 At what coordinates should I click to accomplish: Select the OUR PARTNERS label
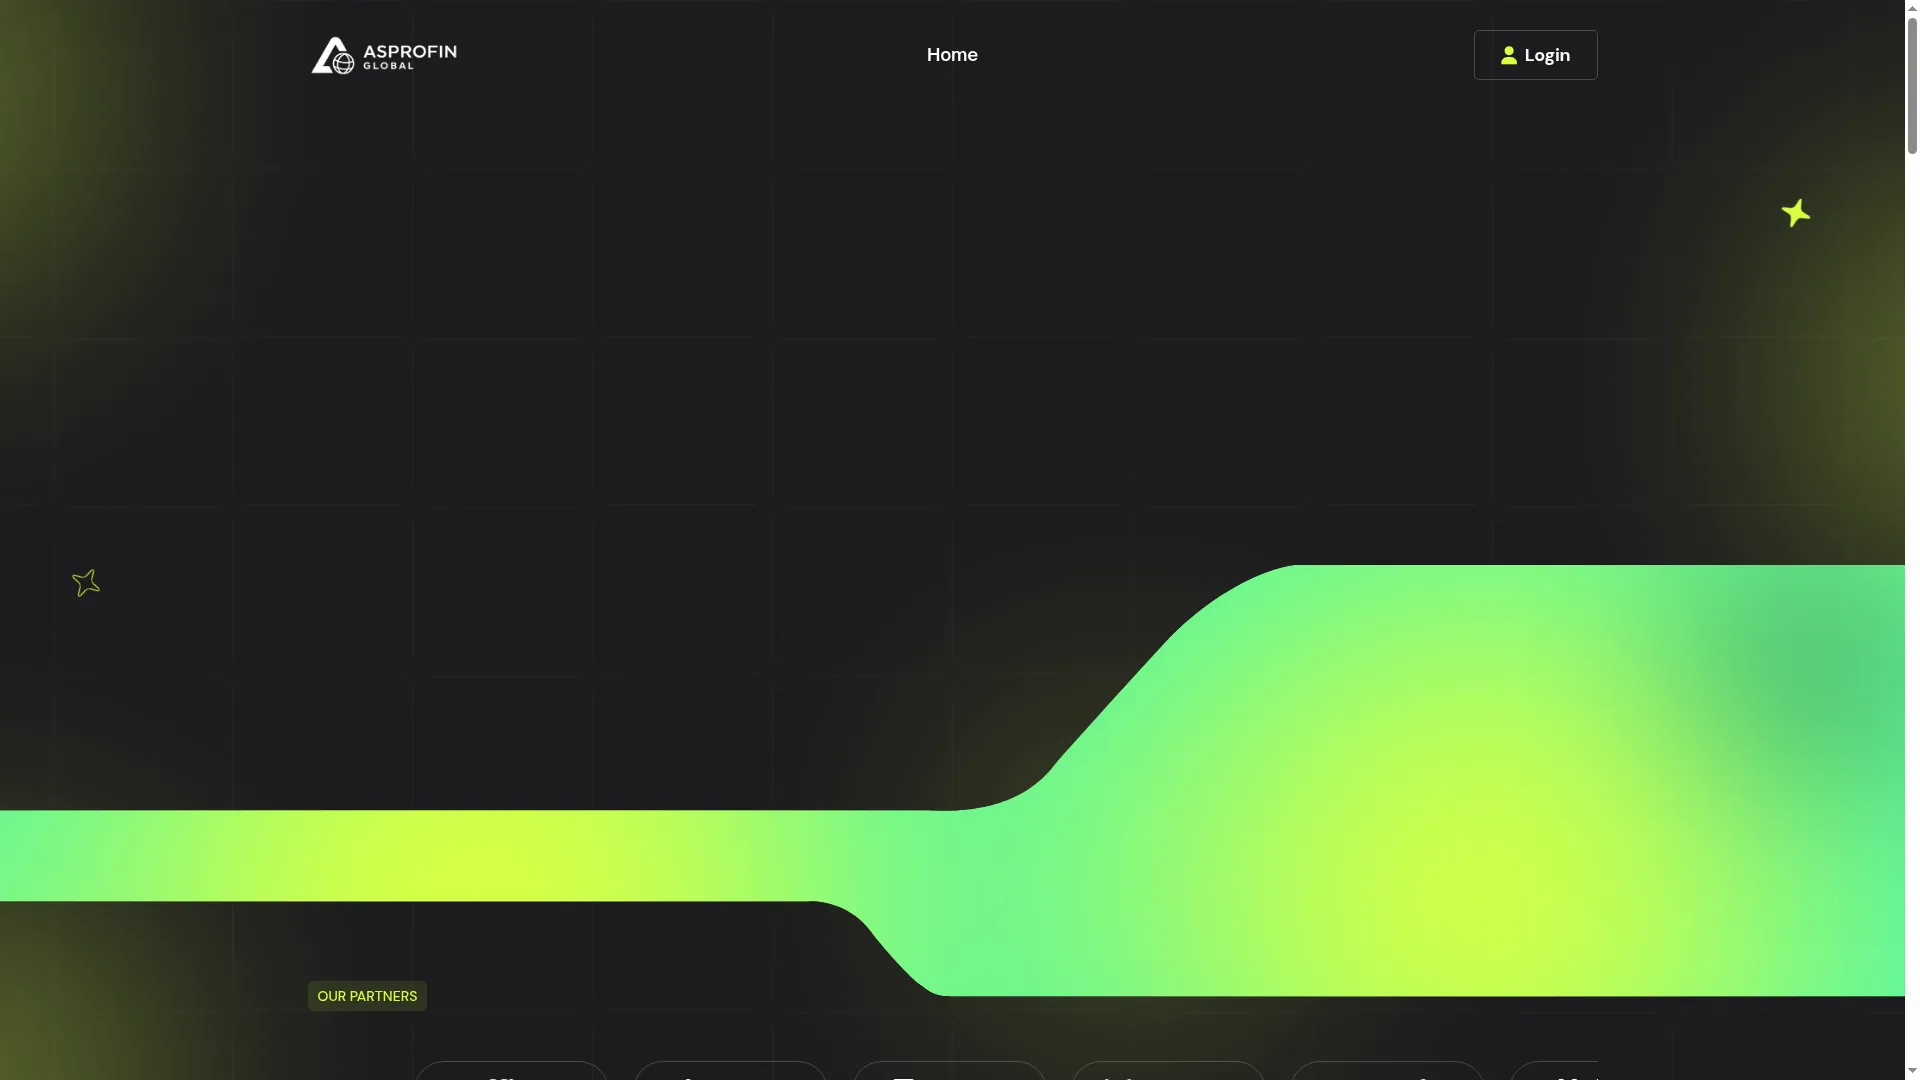(367, 996)
